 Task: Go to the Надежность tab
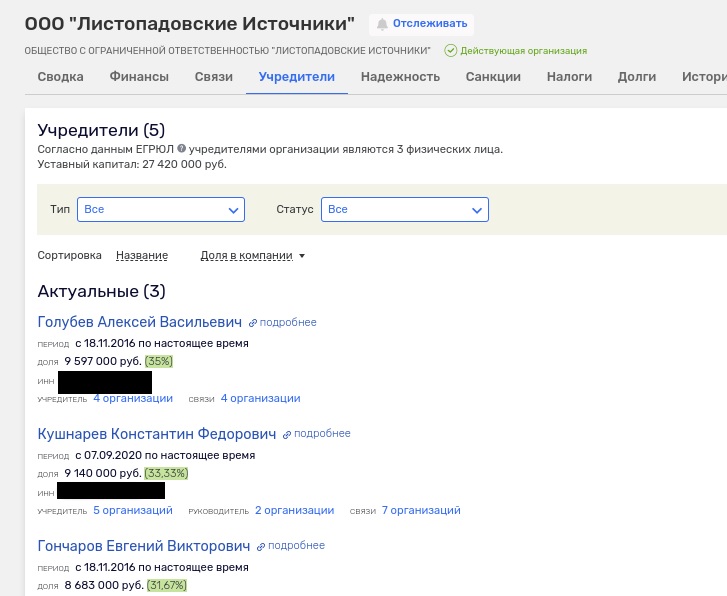pyautogui.click(x=400, y=77)
